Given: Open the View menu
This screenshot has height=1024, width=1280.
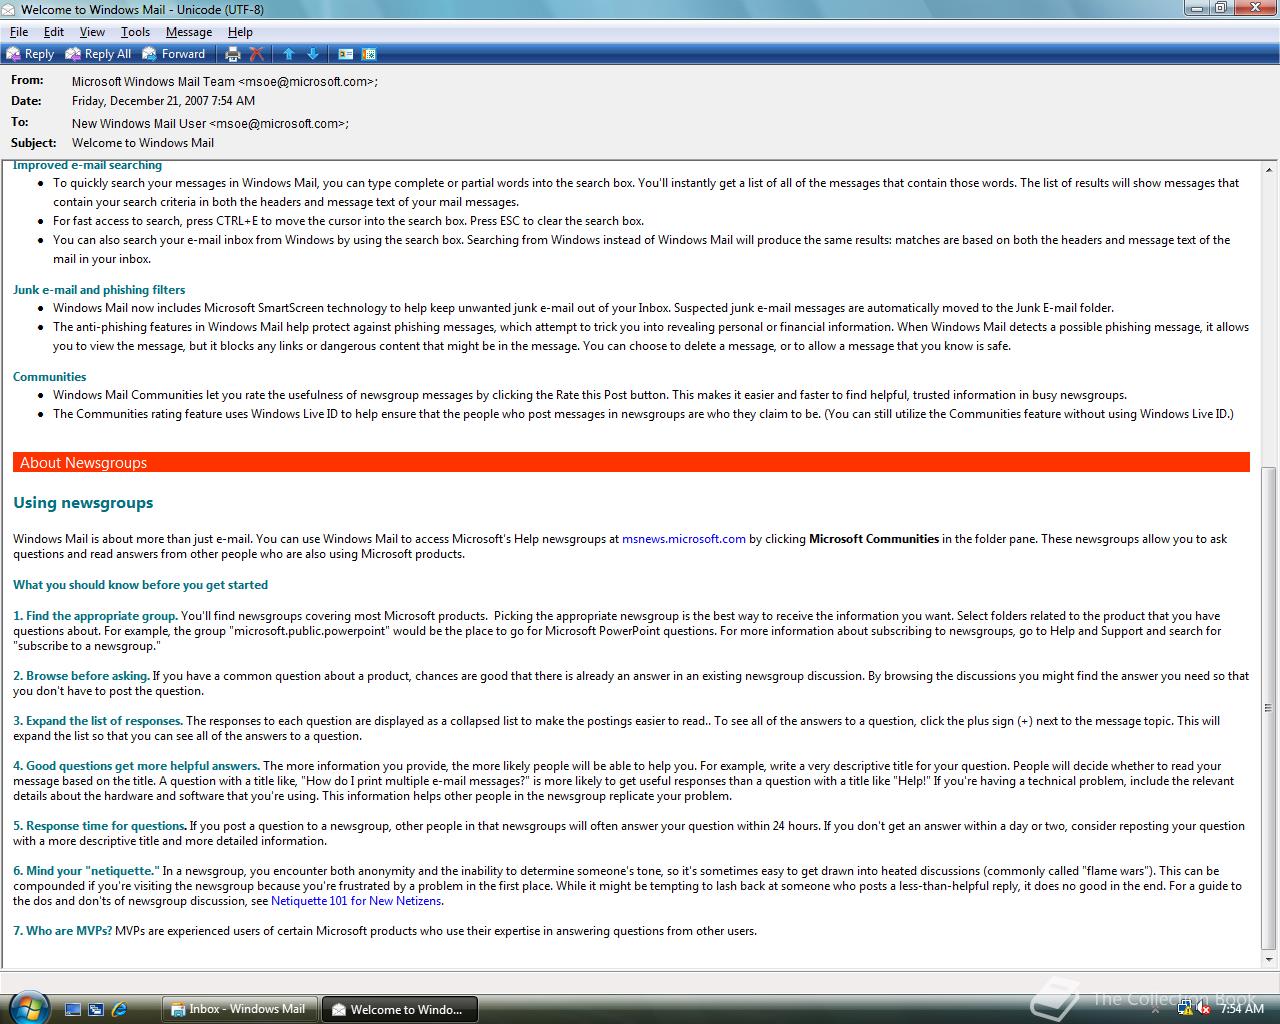Looking at the screenshot, I should [92, 32].
